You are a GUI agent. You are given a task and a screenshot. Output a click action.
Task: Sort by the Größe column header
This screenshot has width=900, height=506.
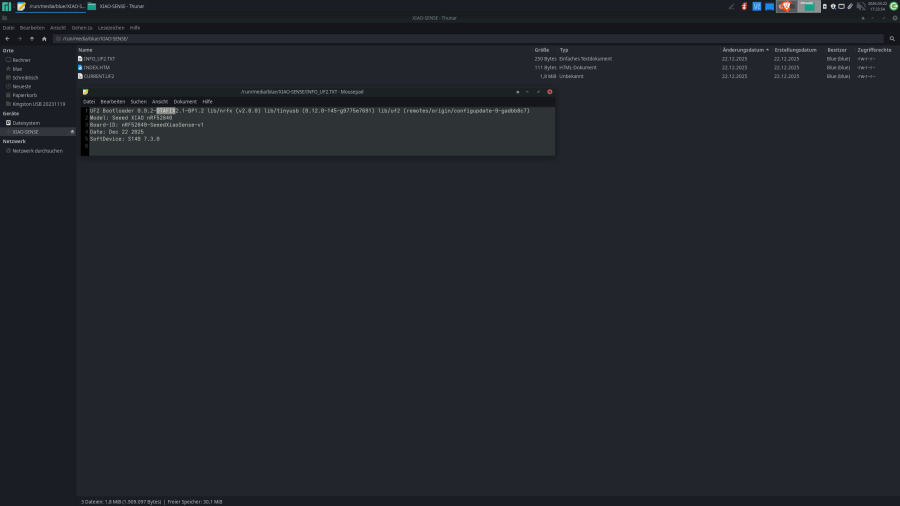click(541, 49)
